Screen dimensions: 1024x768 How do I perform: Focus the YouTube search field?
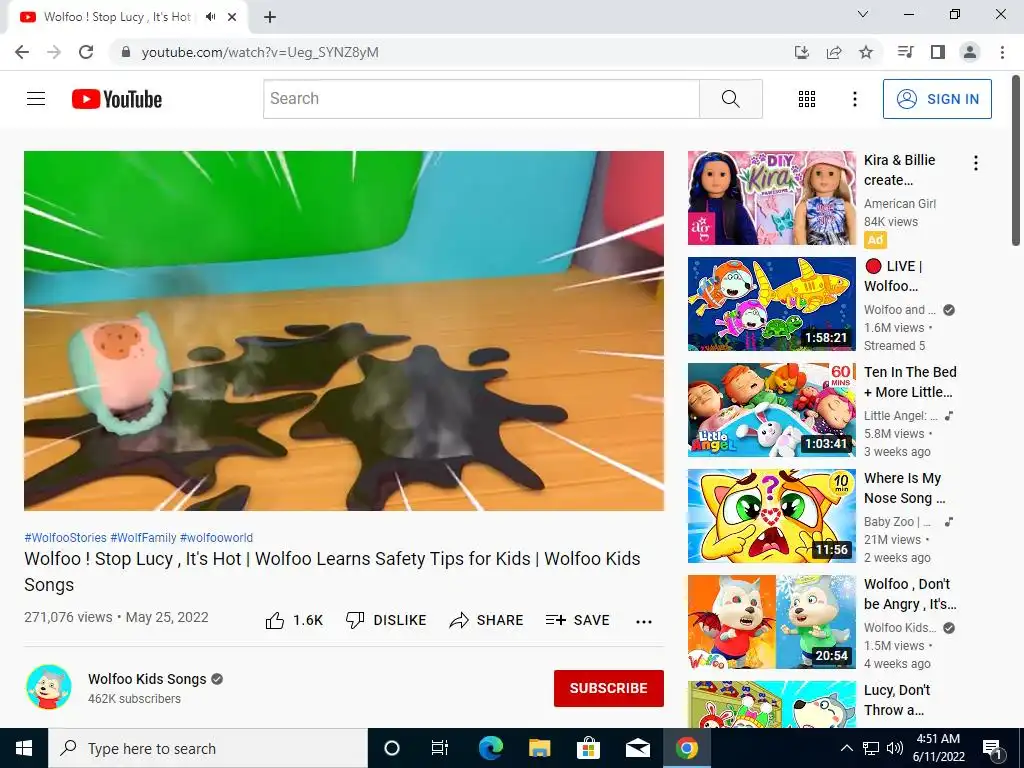click(x=481, y=99)
